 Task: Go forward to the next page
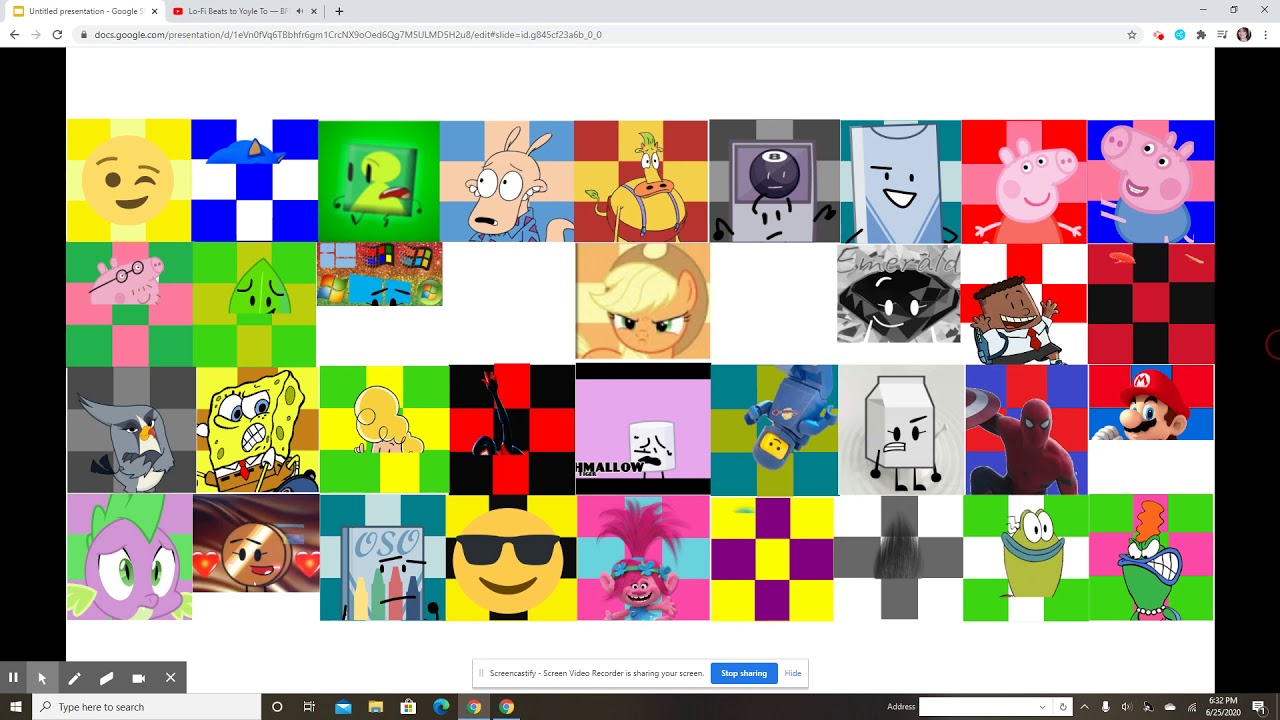click(x=36, y=34)
